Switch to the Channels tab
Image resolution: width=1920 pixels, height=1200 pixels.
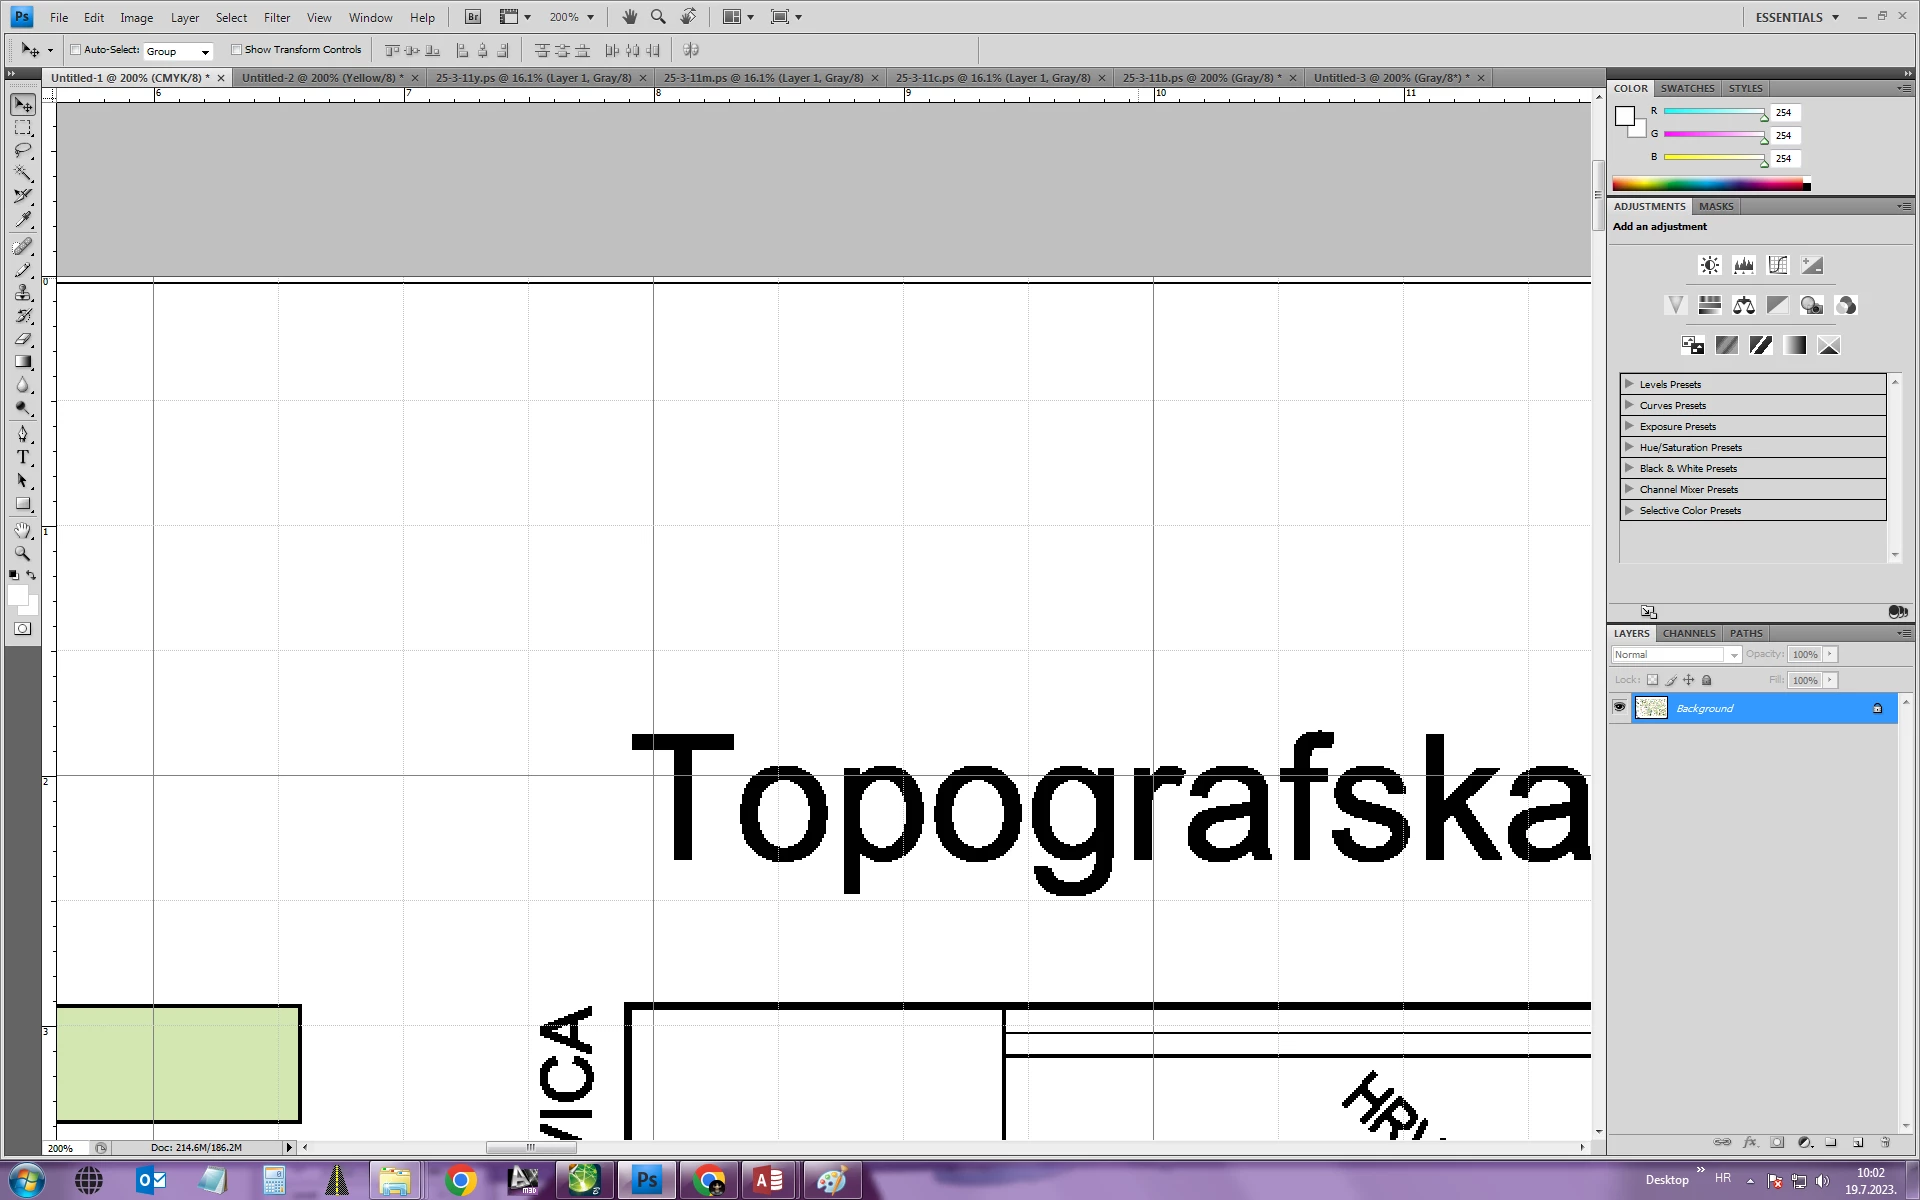tap(1689, 633)
